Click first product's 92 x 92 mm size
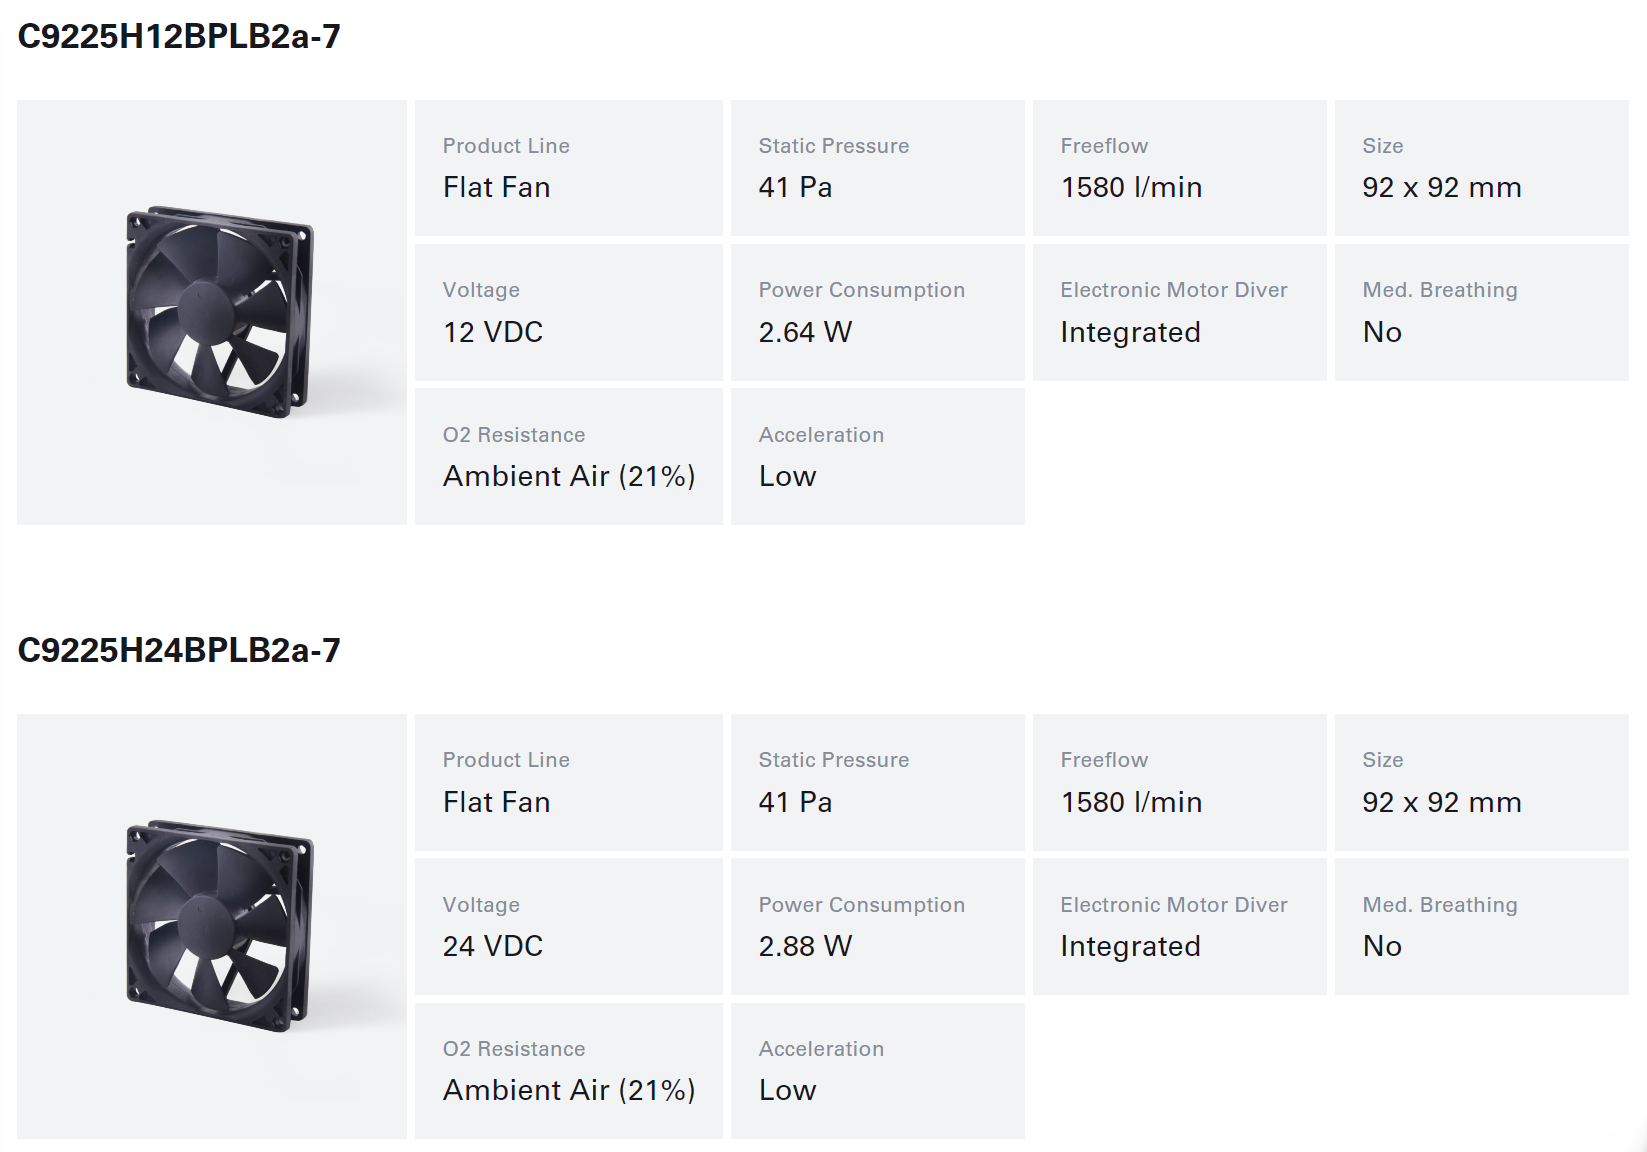This screenshot has width=1647, height=1152. coord(1482,168)
